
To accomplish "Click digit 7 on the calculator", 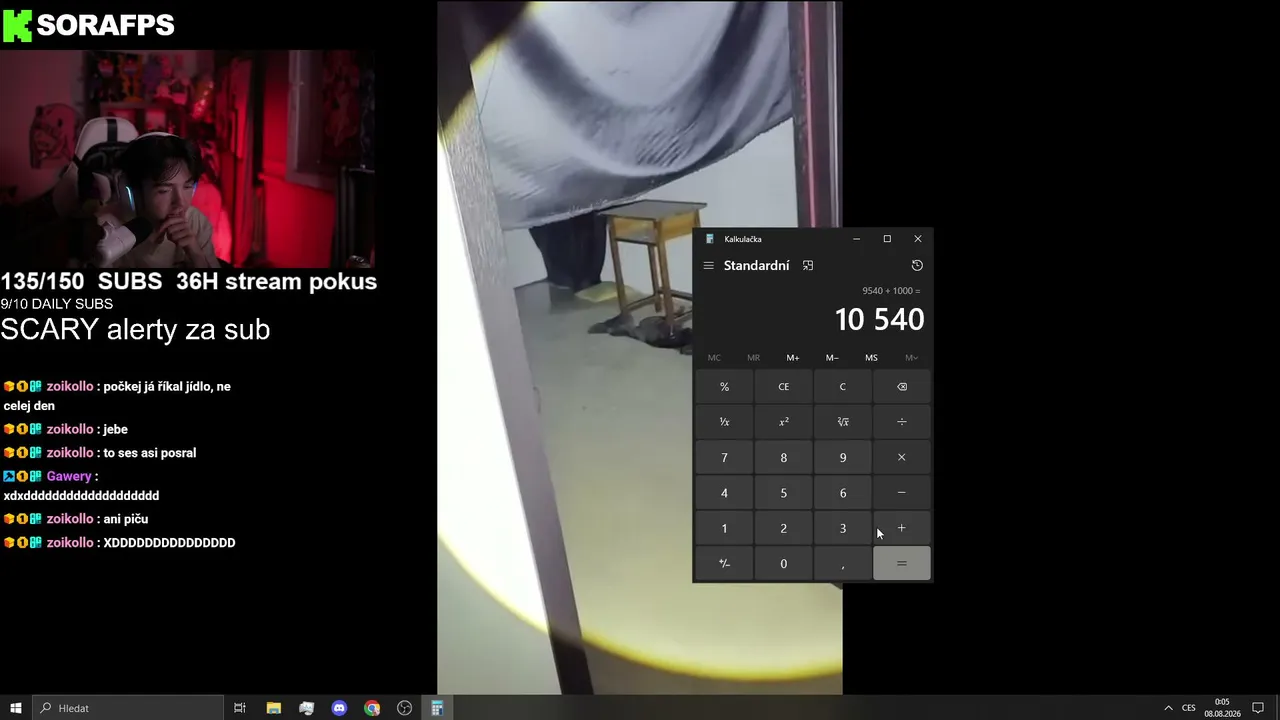I will coord(724,458).
